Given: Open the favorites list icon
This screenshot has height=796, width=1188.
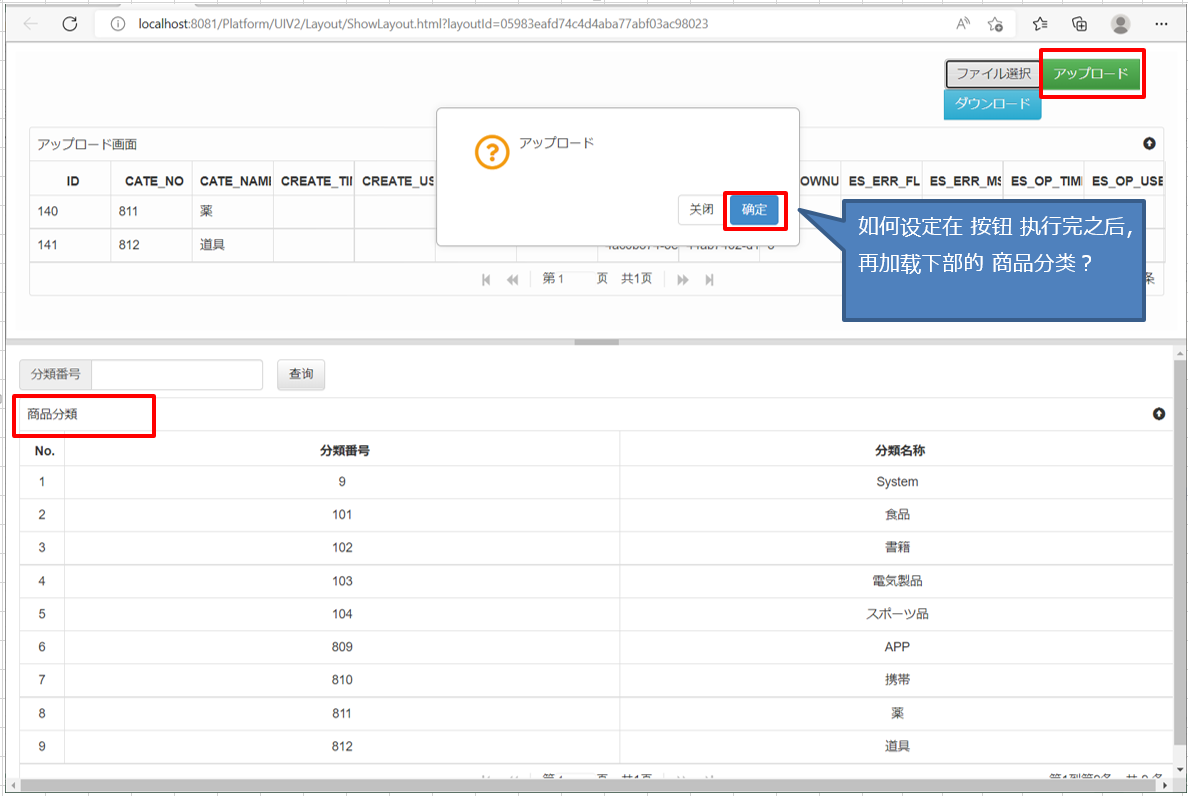Looking at the screenshot, I should point(1040,24).
